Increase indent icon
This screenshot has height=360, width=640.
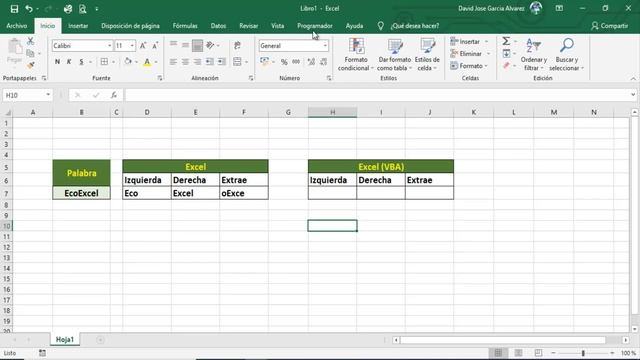[222, 62]
